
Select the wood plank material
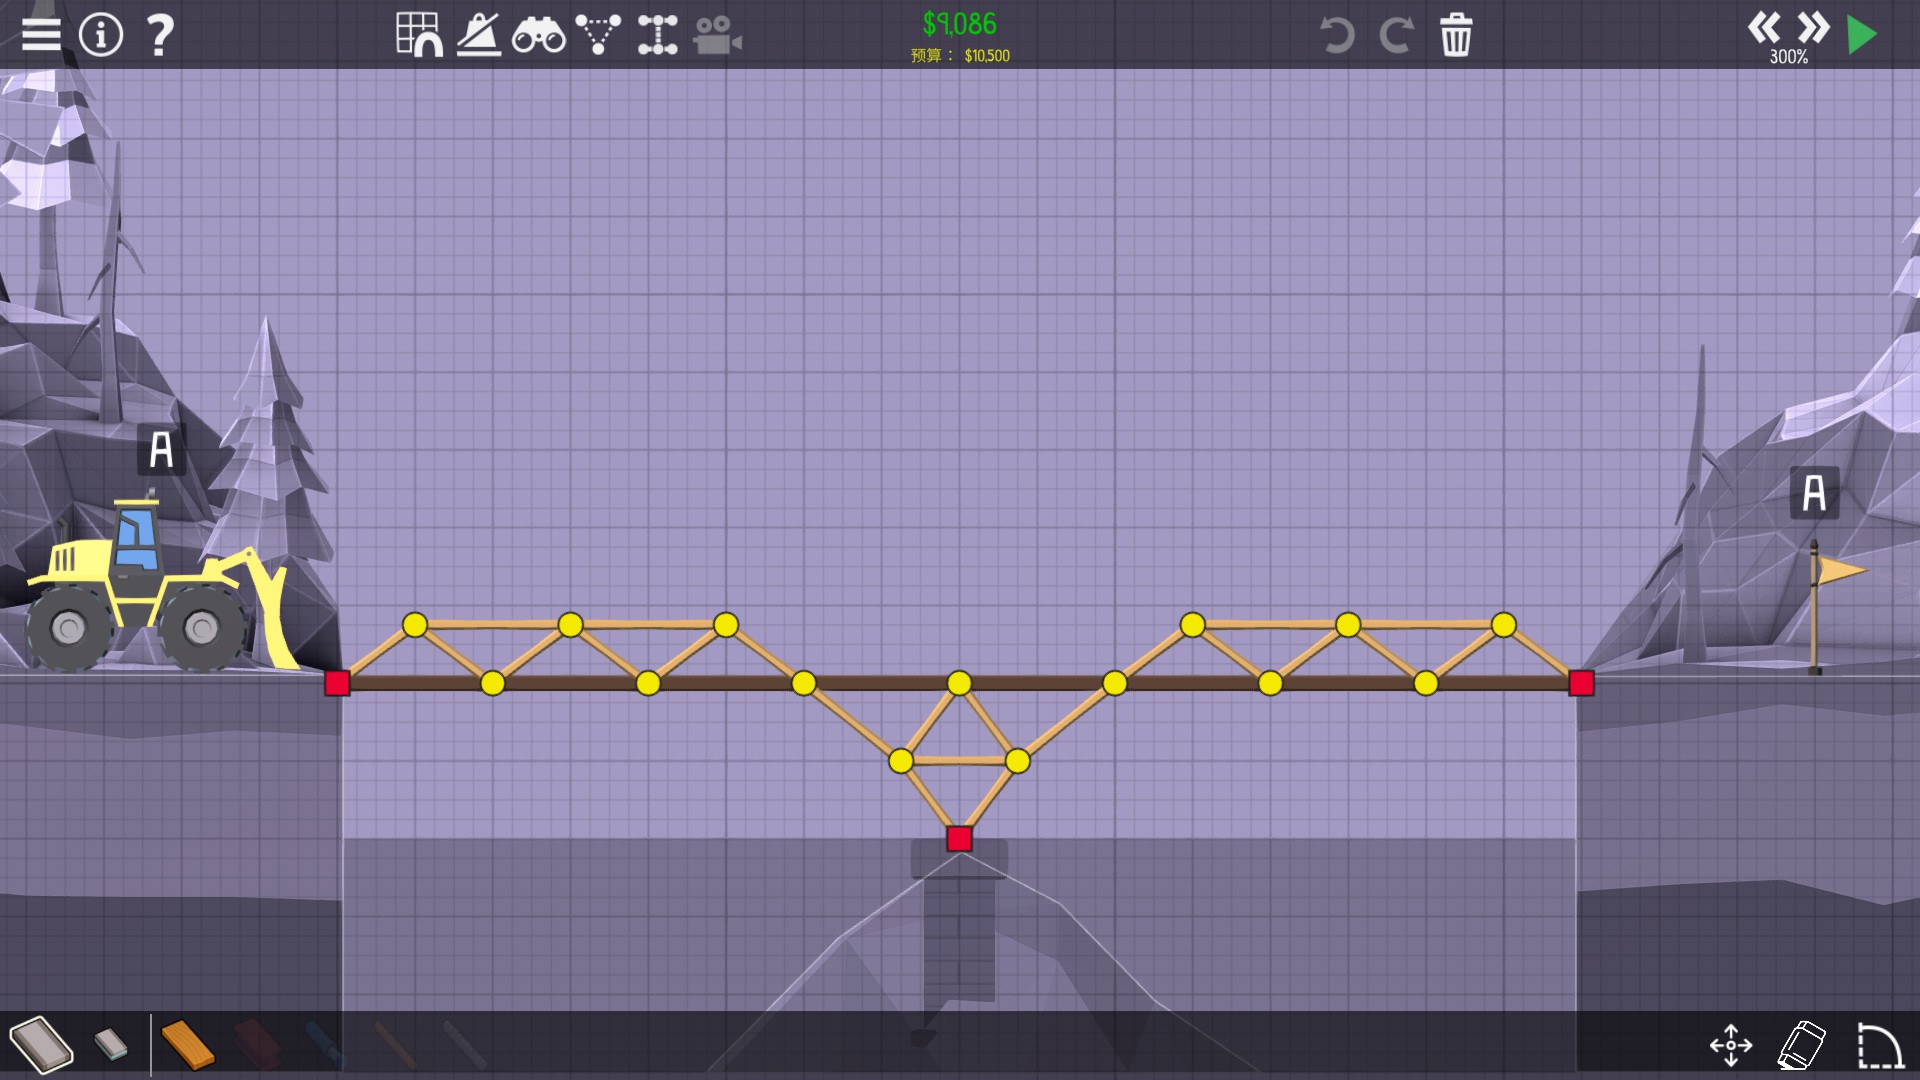(x=188, y=1045)
